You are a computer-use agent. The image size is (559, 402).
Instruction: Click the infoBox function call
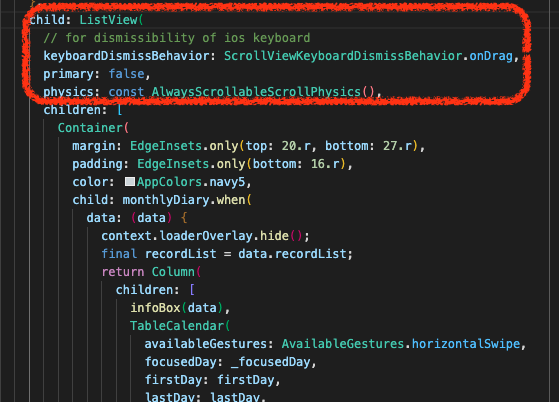pos(155,308)
